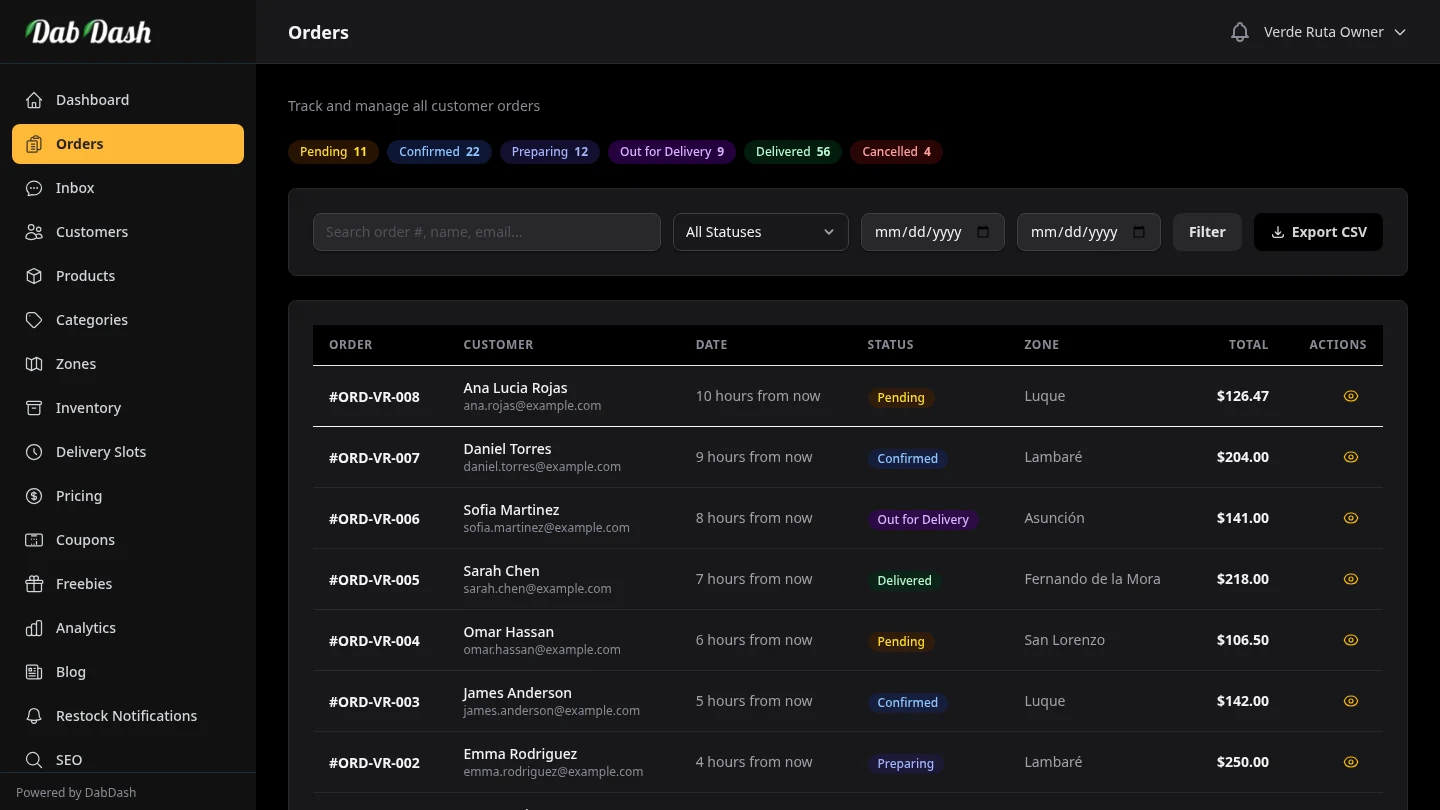Open the Categories tag icon
Screen dimensions: 1440x810
(x=34, y=320)
